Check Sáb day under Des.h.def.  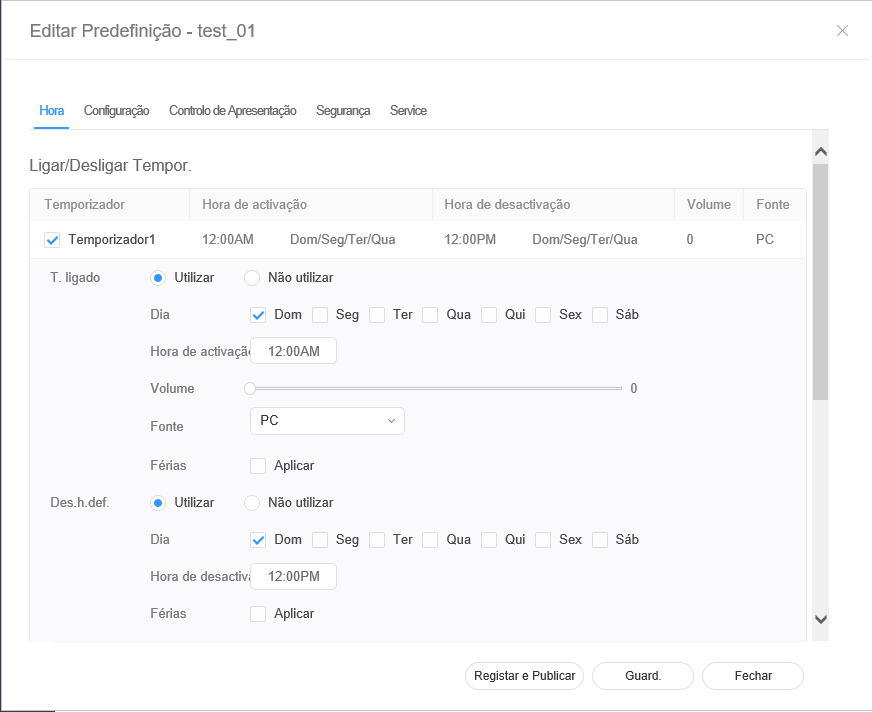pos(600,540)
